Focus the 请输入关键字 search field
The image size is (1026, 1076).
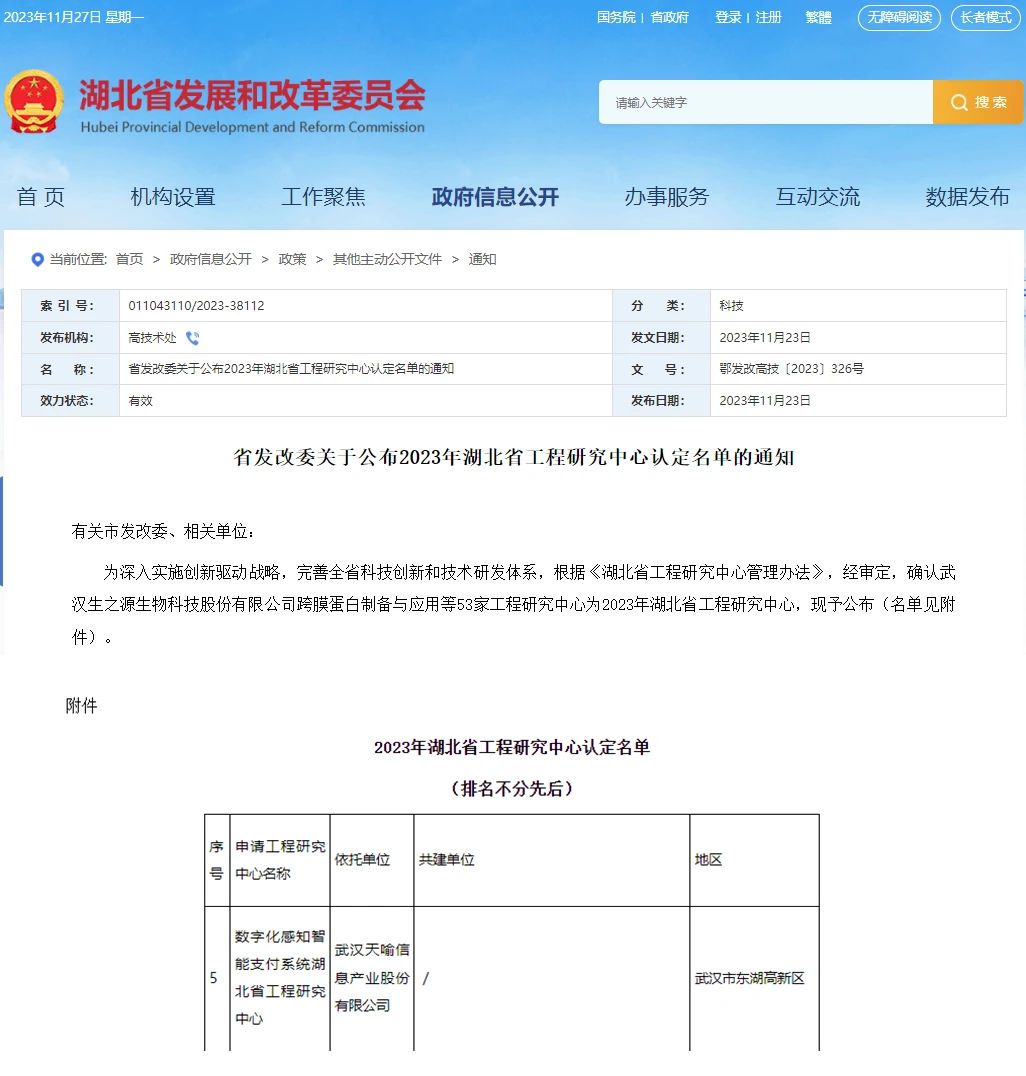pyautogui.click(x=766, y=102)
